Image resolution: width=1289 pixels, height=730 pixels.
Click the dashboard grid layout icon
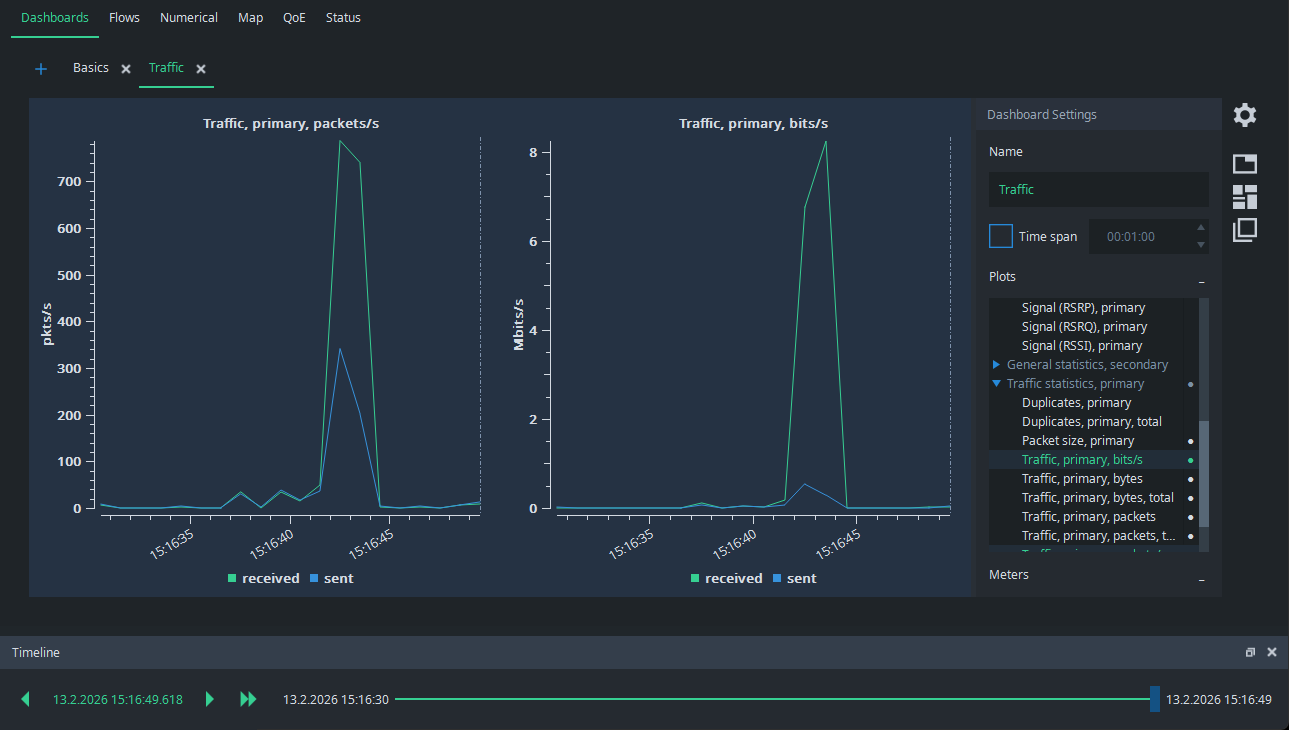[x=1244, y=197]
